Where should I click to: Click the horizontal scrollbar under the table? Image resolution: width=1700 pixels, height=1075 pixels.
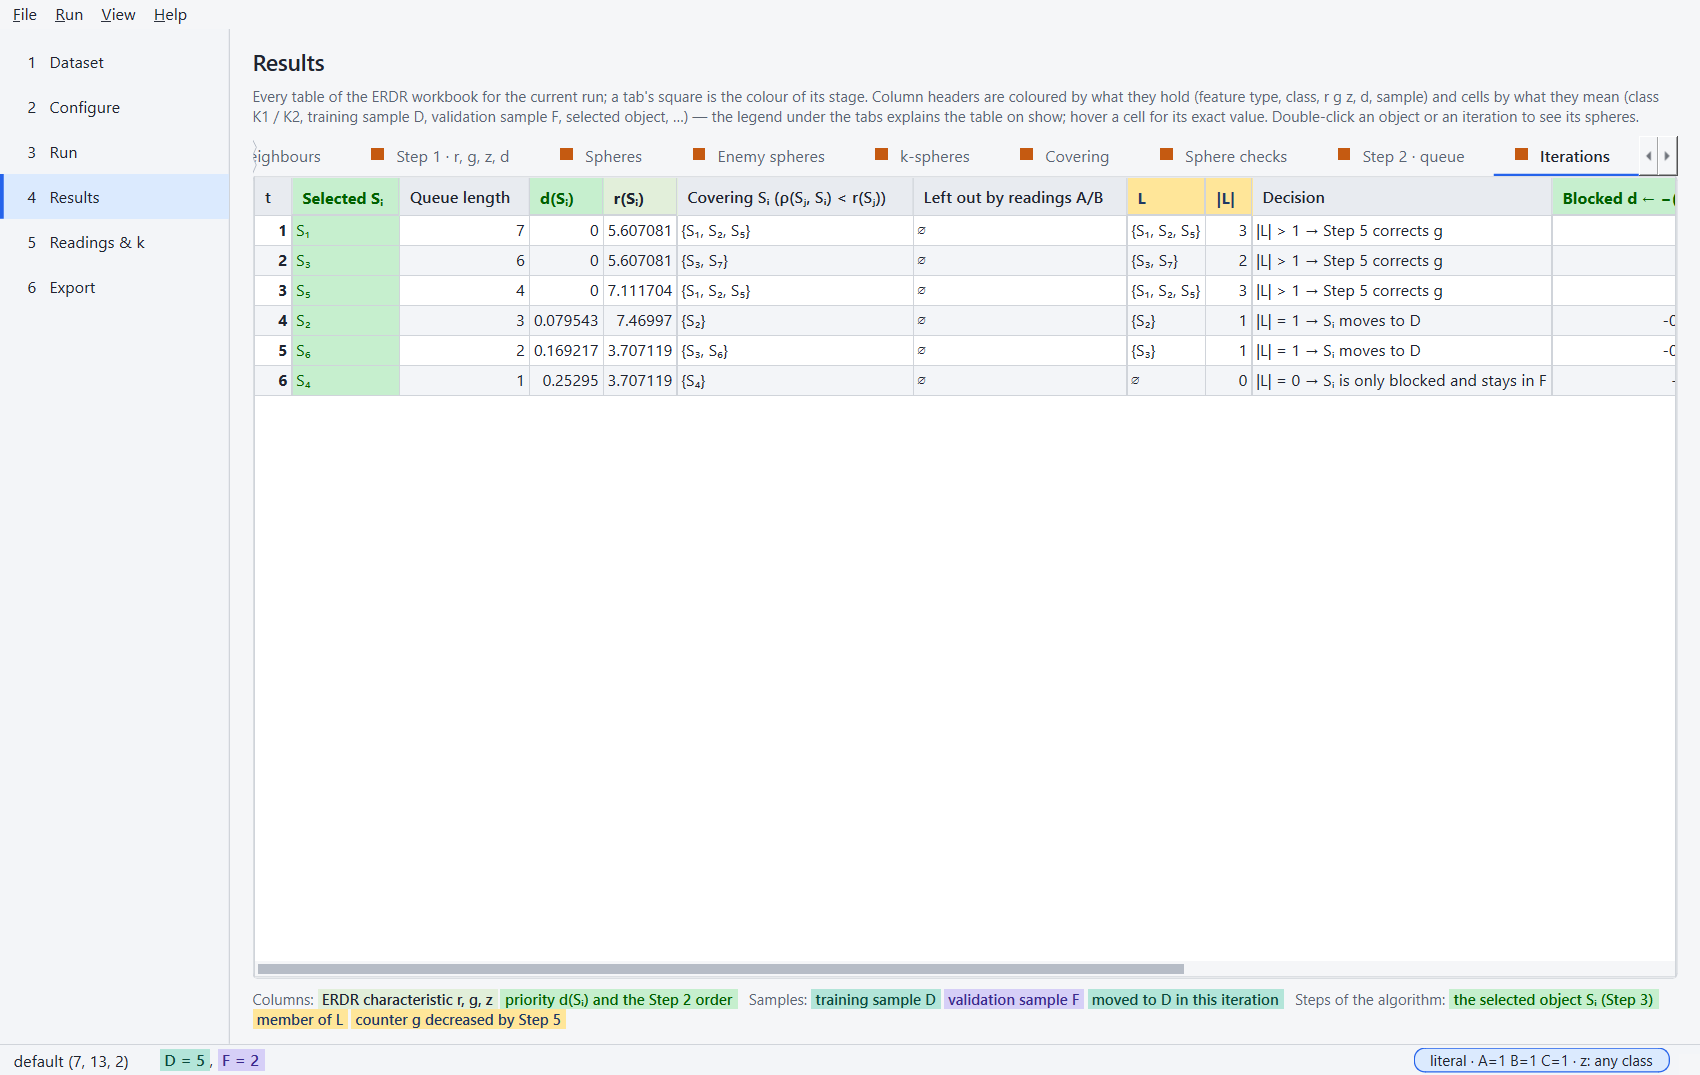click(x=721, y=969)
